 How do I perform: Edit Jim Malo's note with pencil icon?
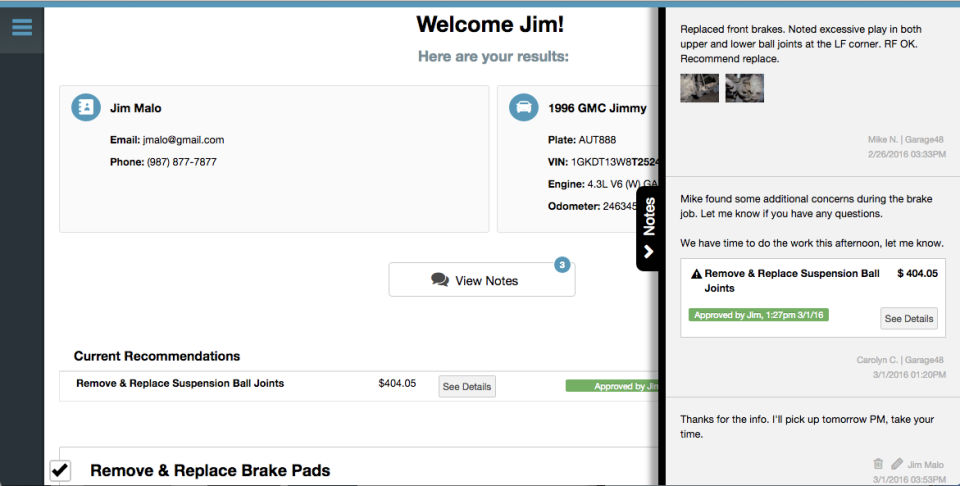[x=896, y=464]
